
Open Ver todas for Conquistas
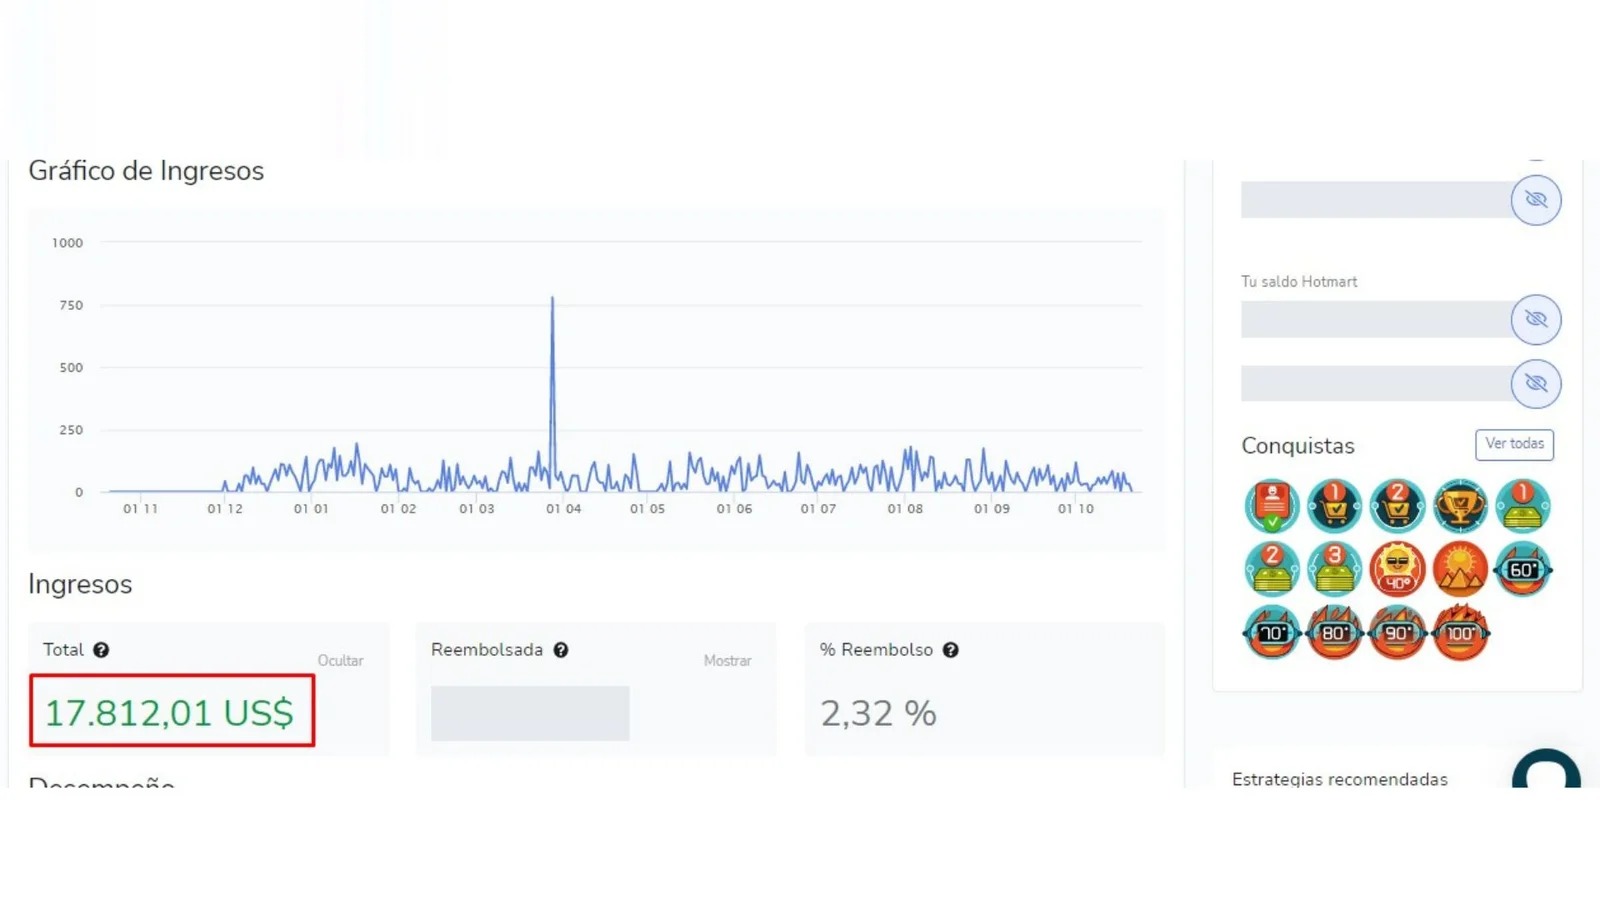[x=1514, y=444]
